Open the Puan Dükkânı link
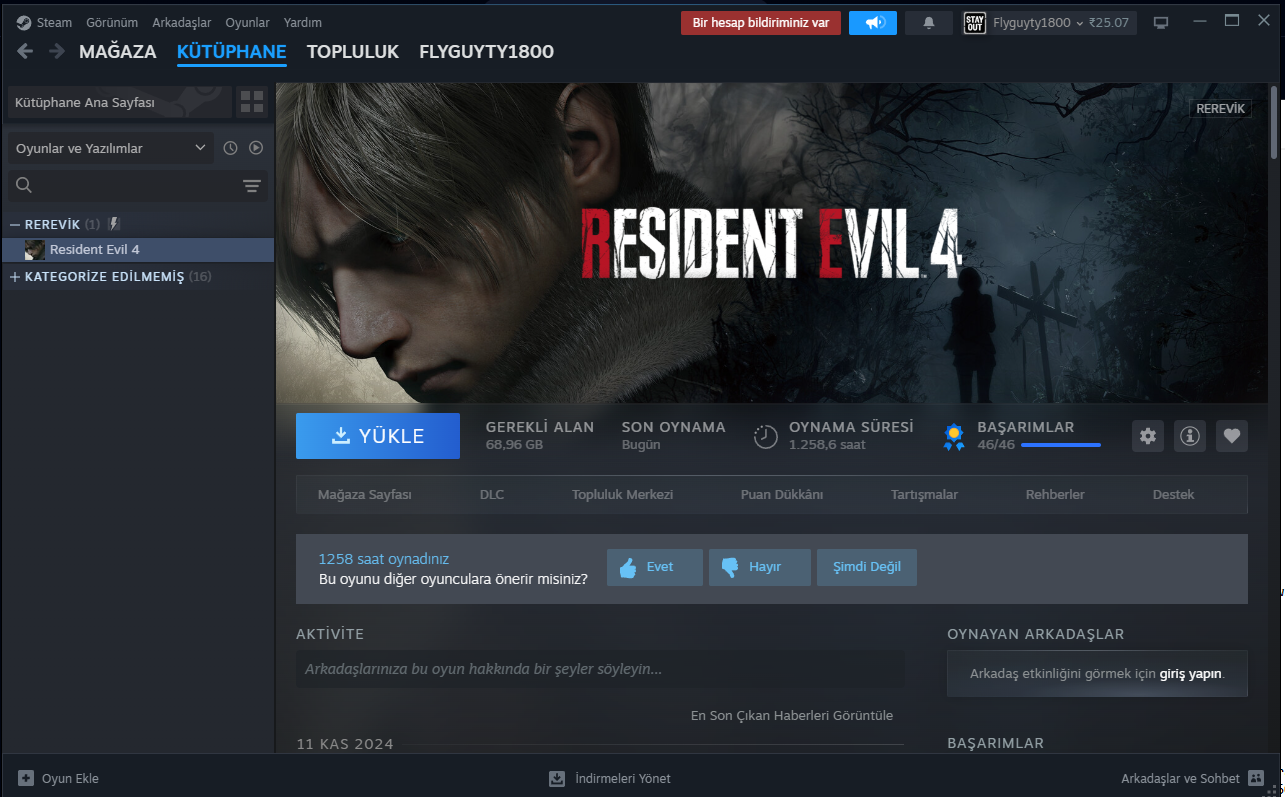Image resolution: width=1285 pixels, height=797 pixels. [x=782, y=494]
